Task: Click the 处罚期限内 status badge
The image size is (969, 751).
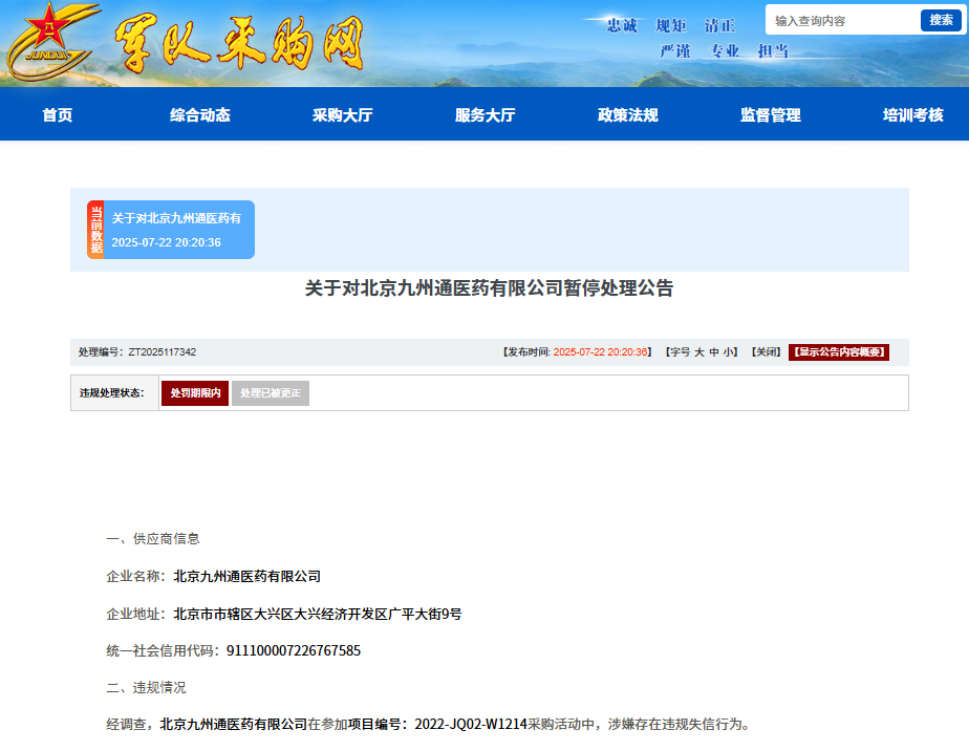Action: [x=195, y=393]
